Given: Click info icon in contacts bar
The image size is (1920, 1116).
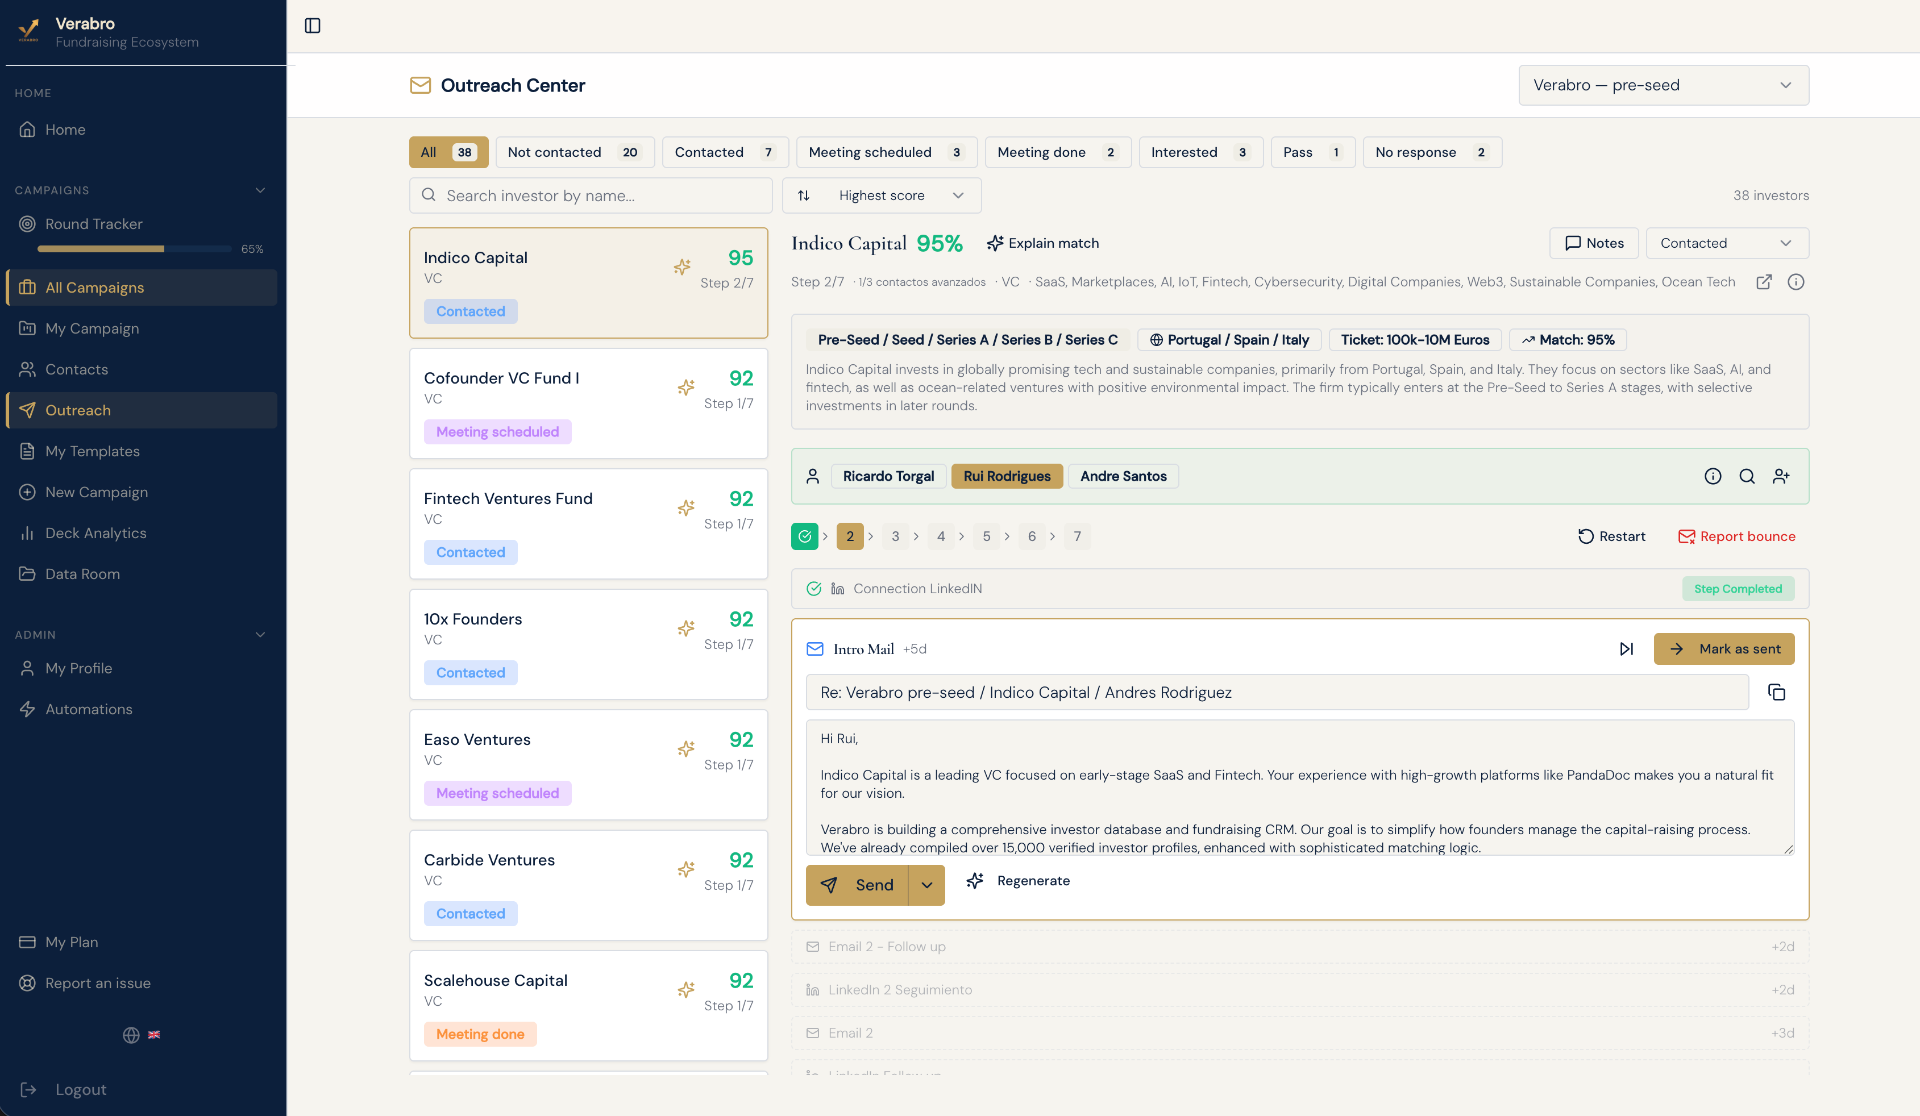Looking at the screenshot, I should tap(1713, 476).
